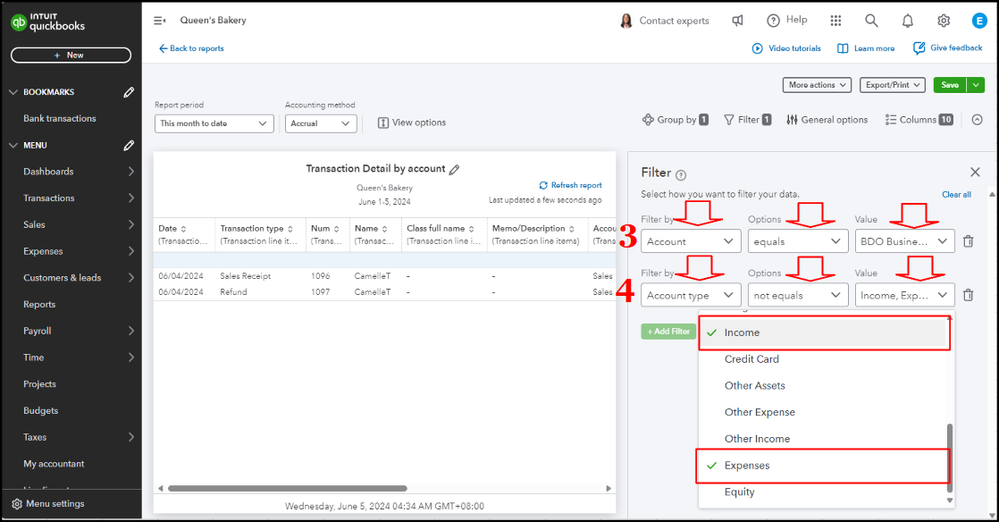Viewport: 999px width, 522px height.
Task: Open the not equals Options dropdown
Action: coord(797,295)
